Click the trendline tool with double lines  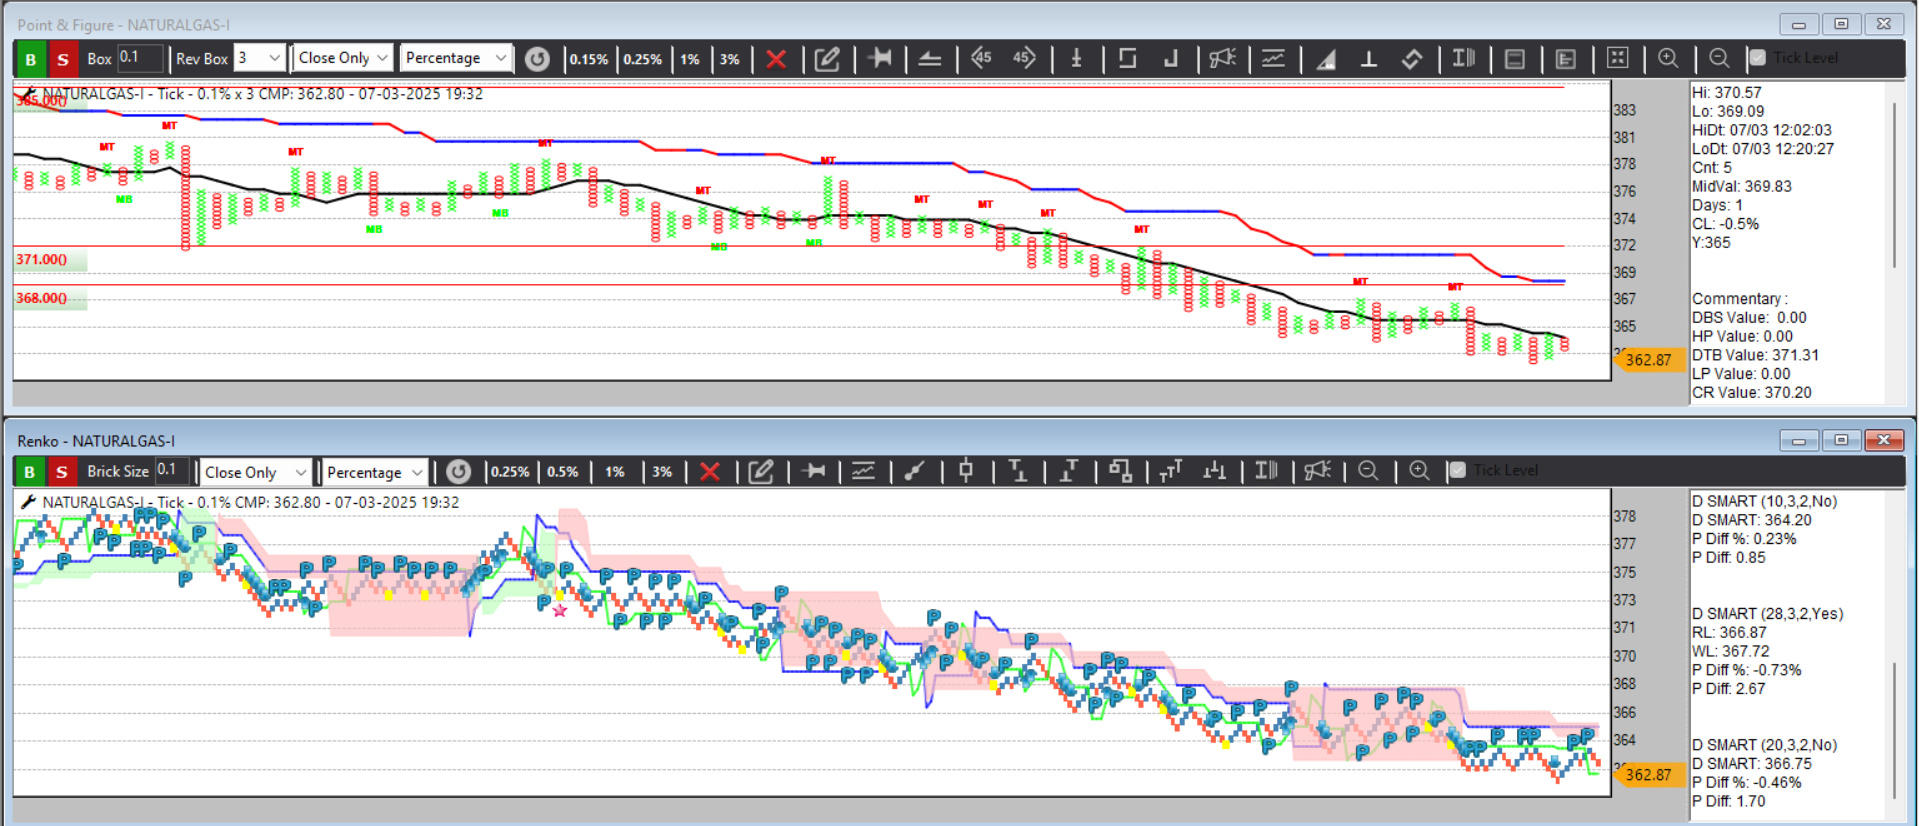930,59
